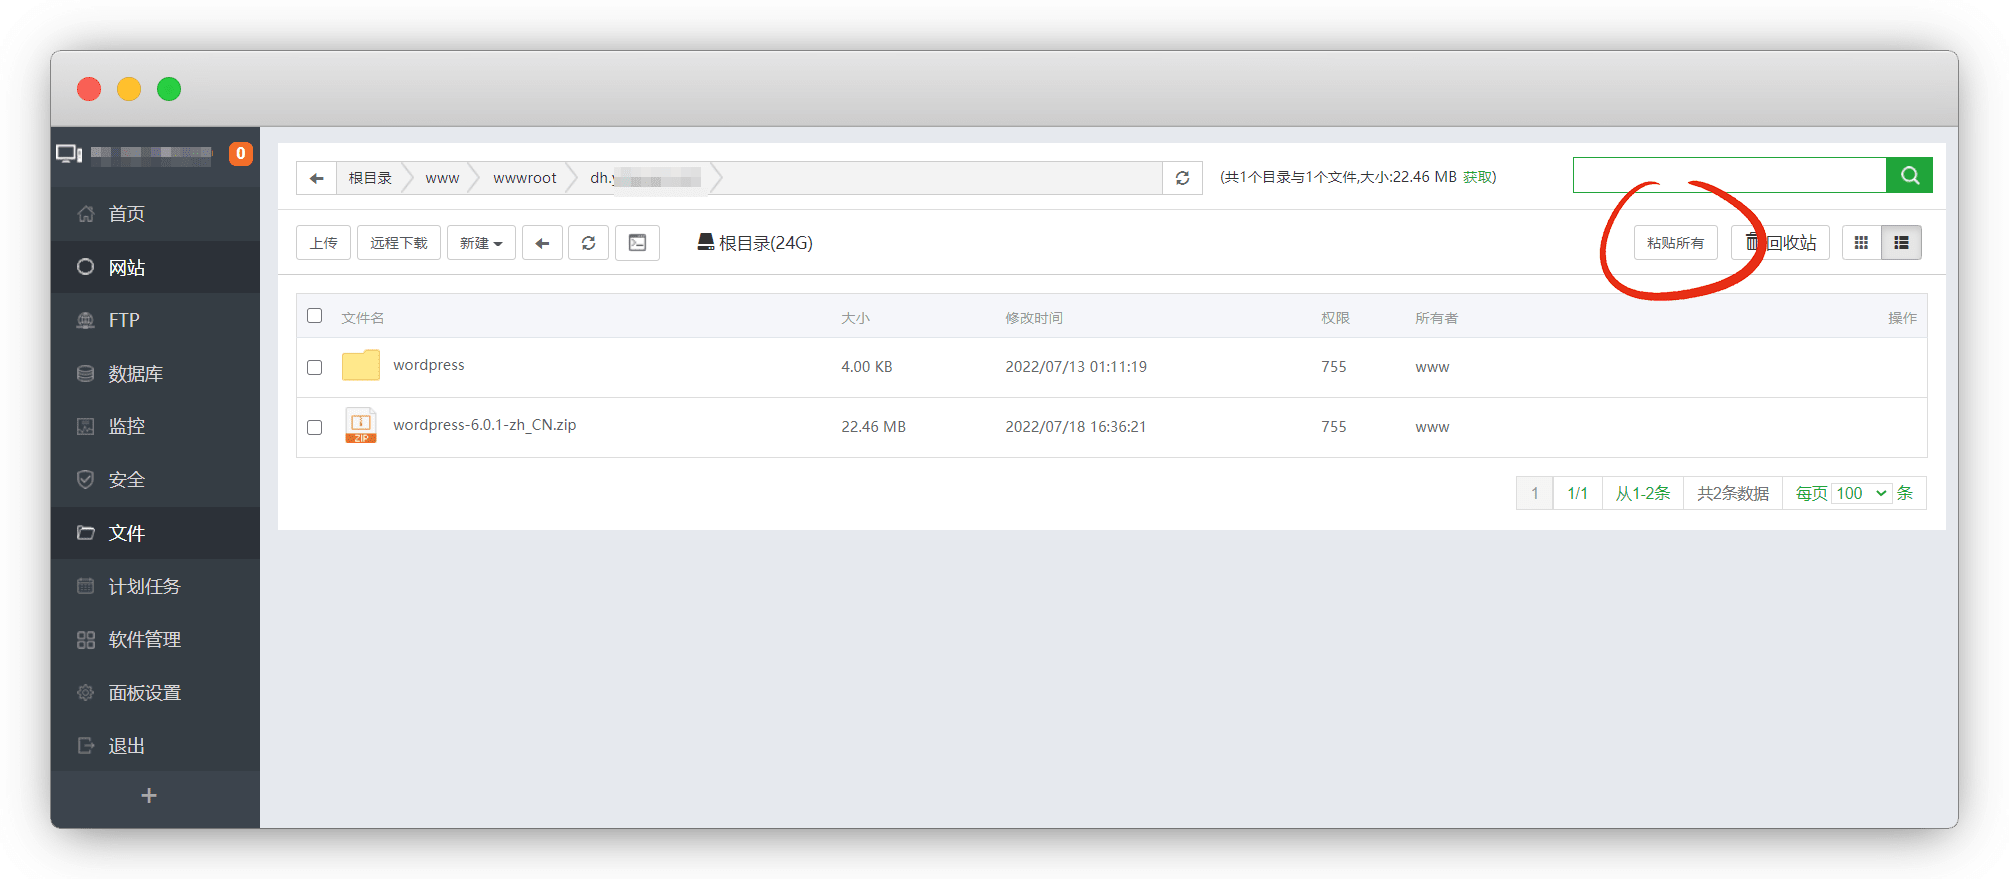Click the 面板设置 gear icon
The height and width of the screenshot is (879, 2009).
[86, 692]
